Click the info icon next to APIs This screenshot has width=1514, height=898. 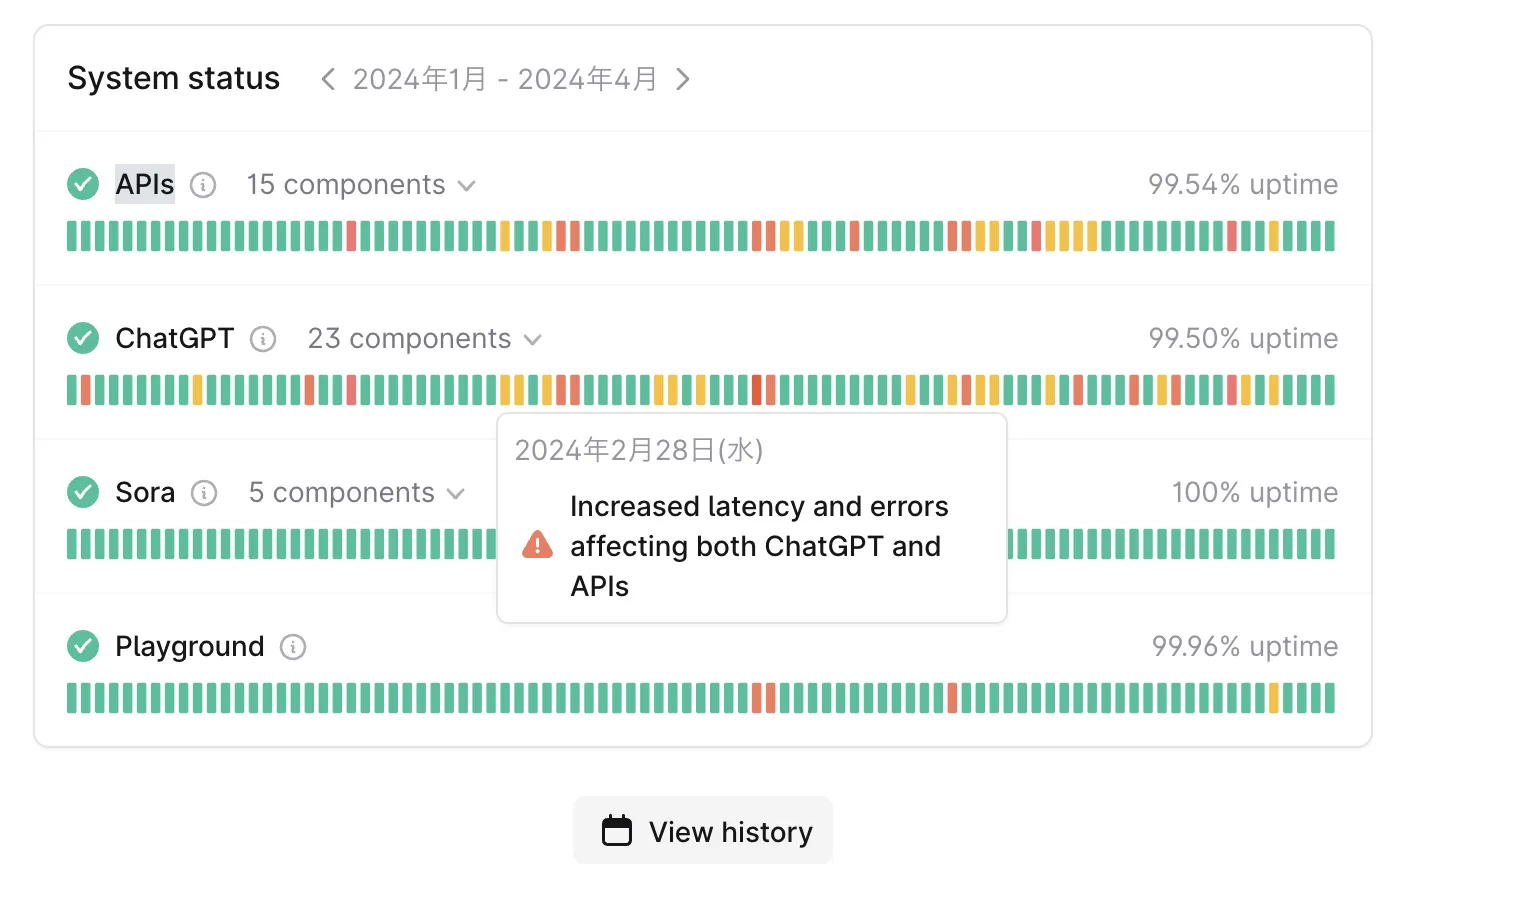(203, 185)
